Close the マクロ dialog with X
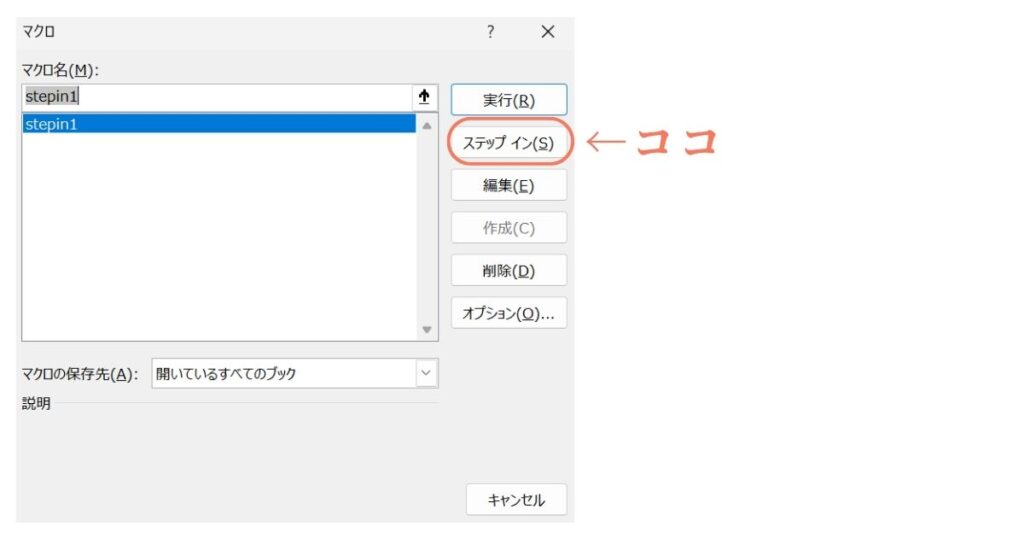1024x538 pixels. [x=547, y=32]
